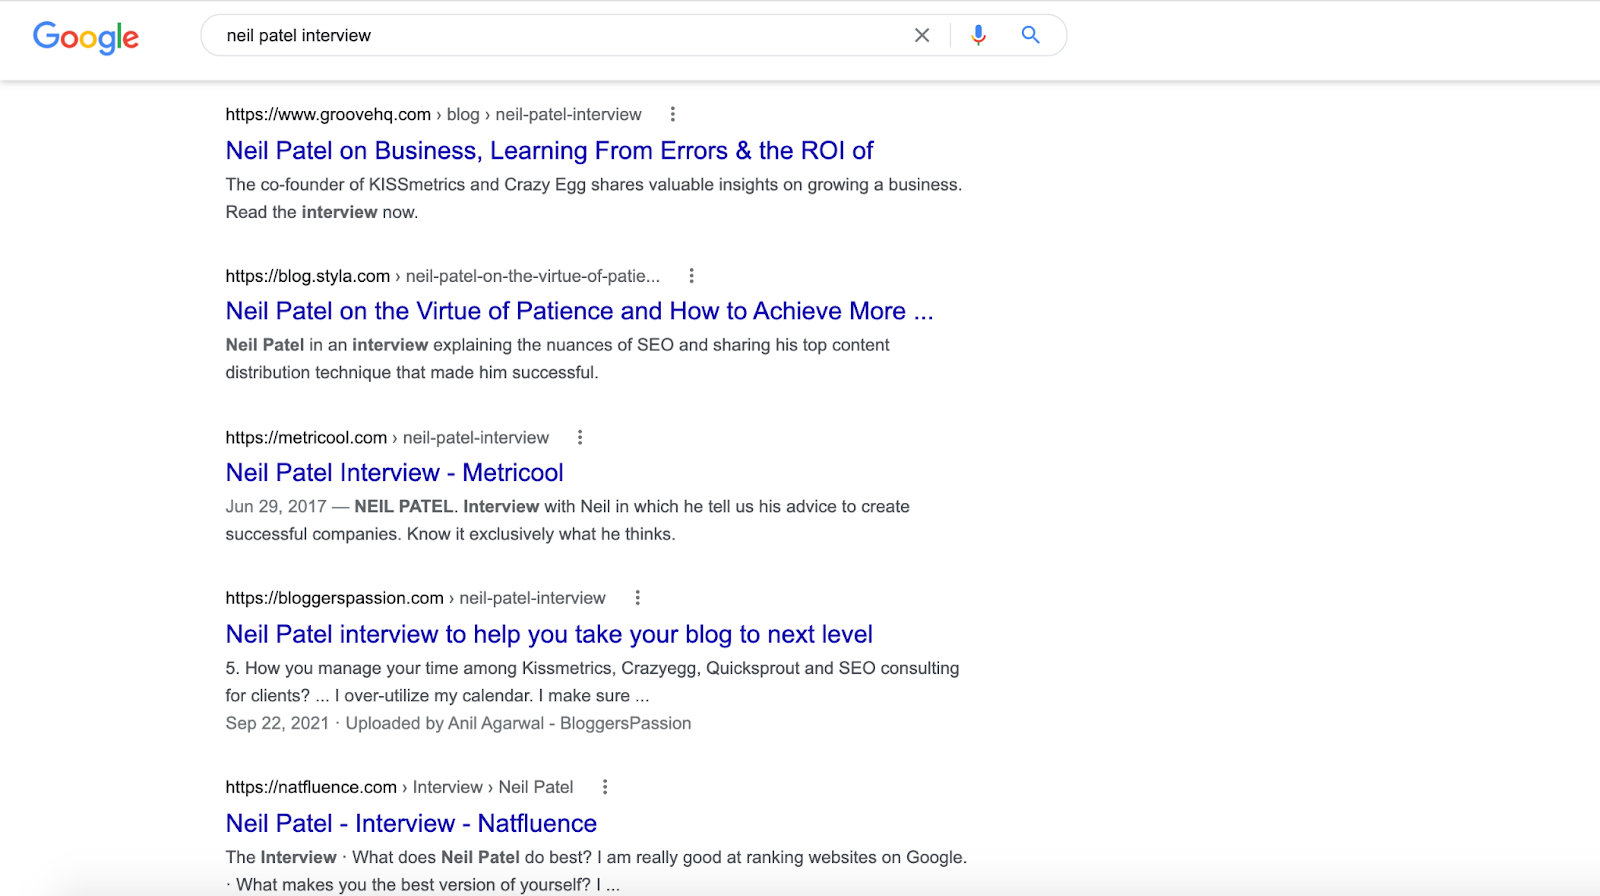Open 'Neil Patel on Business, Learning From Errors' result
Screen dimensions: 1600x896
(549, 151)
